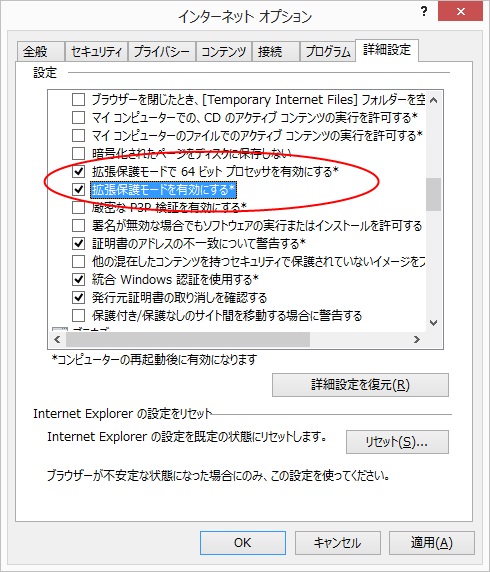
Task: Open the help question mark icon
Action: (424, 12)
